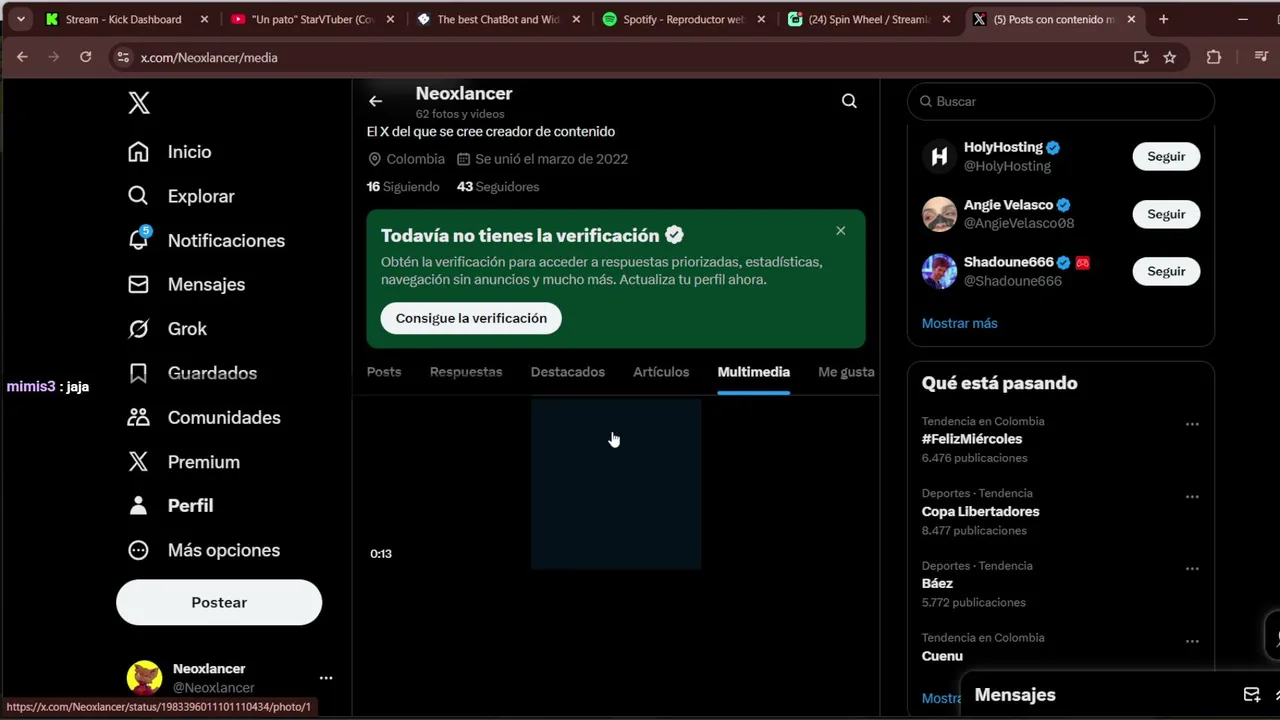Bookmark page with star icon
The width and height of the screenshot is (1280, 720).
tap(1170, 57)
